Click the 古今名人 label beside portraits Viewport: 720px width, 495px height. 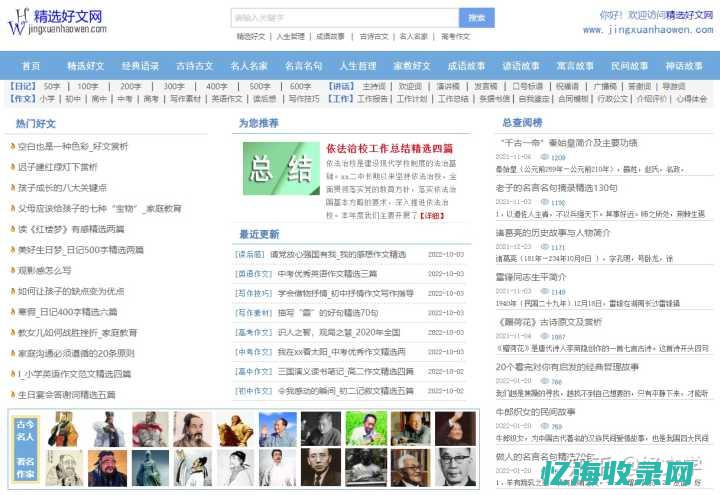25,430
